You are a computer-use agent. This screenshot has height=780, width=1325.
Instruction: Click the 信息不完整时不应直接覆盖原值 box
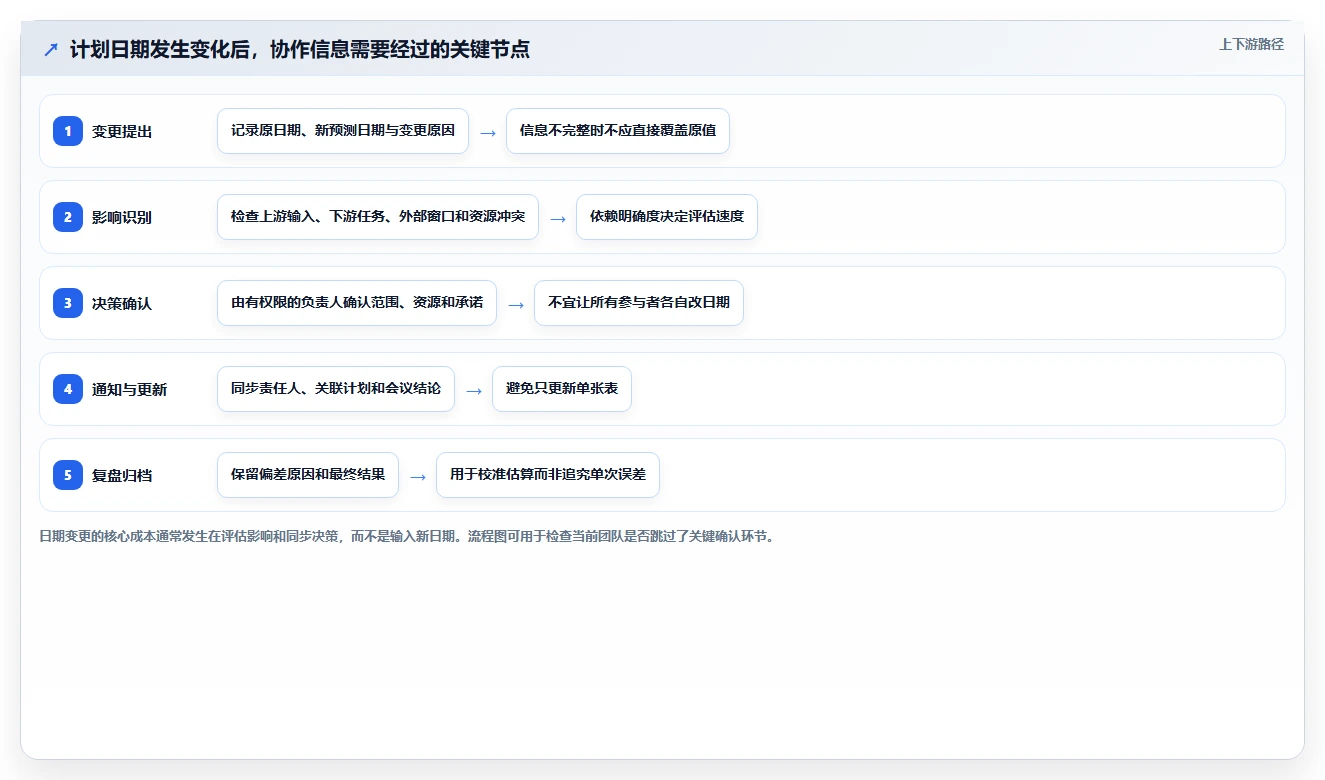coord(618,131)
